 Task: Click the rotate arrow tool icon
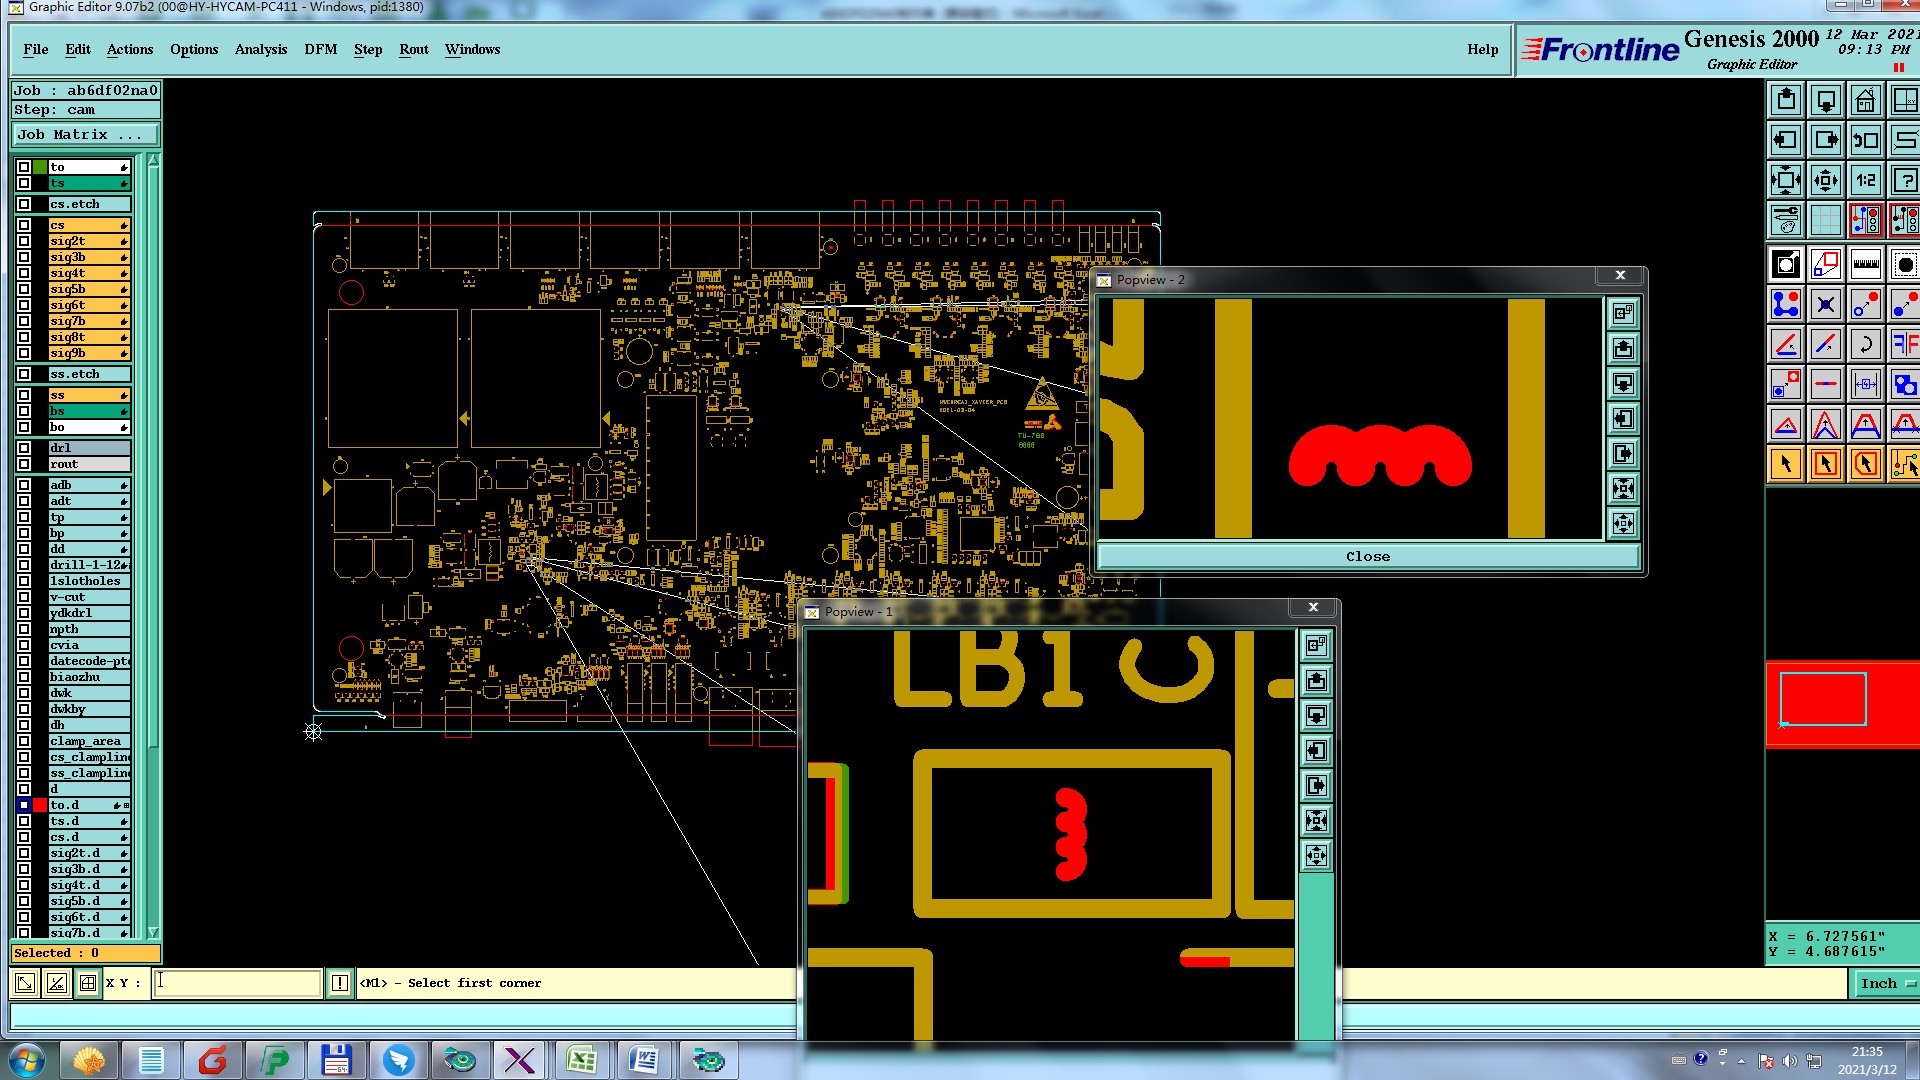tap(1865, 345)
